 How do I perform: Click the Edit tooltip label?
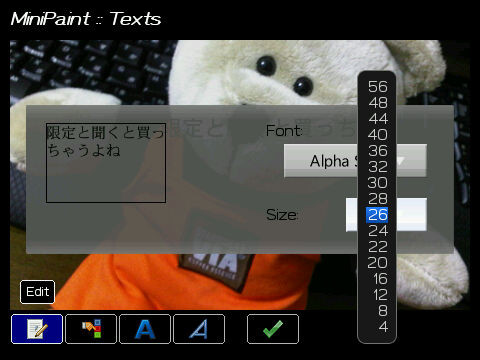coord(37,292)
